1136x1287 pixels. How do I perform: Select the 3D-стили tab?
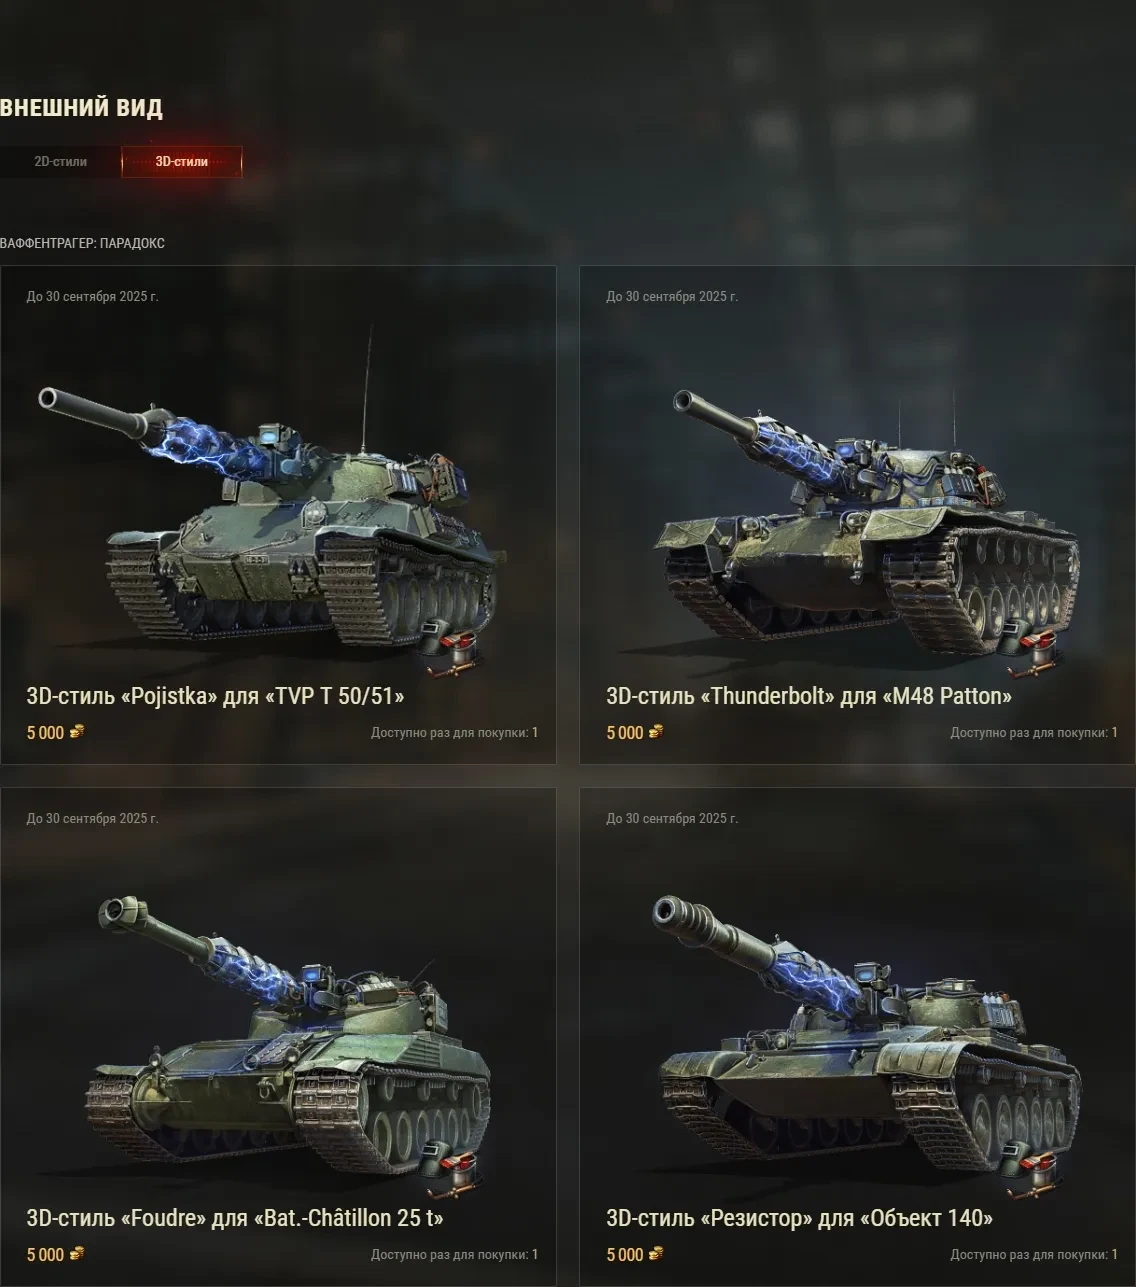coord(182,162)
